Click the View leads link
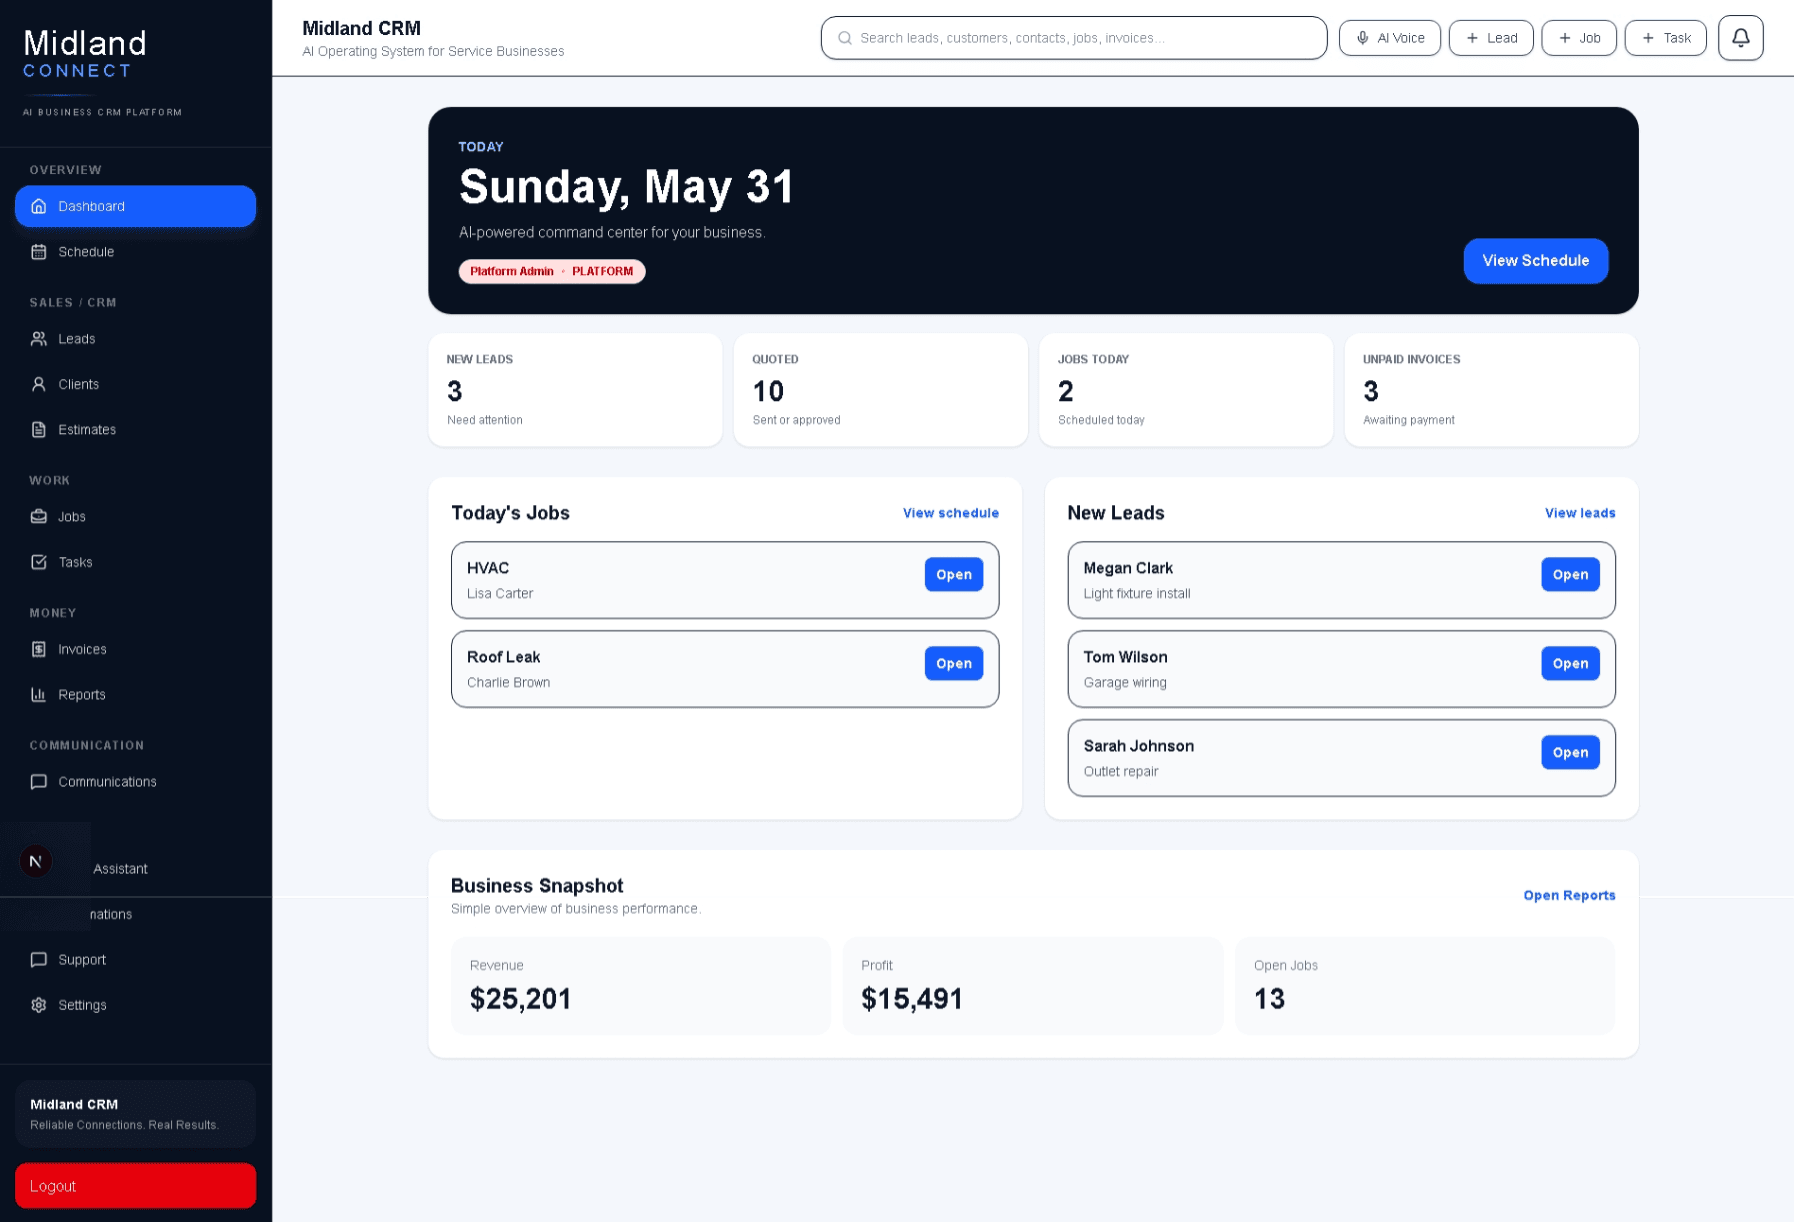 click(x=1580, y=513)
